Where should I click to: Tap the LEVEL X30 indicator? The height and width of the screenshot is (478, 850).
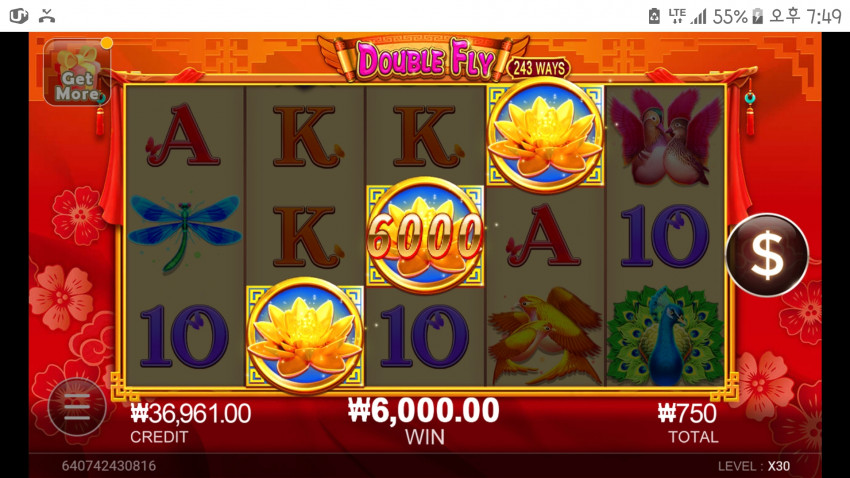(754, 466)
